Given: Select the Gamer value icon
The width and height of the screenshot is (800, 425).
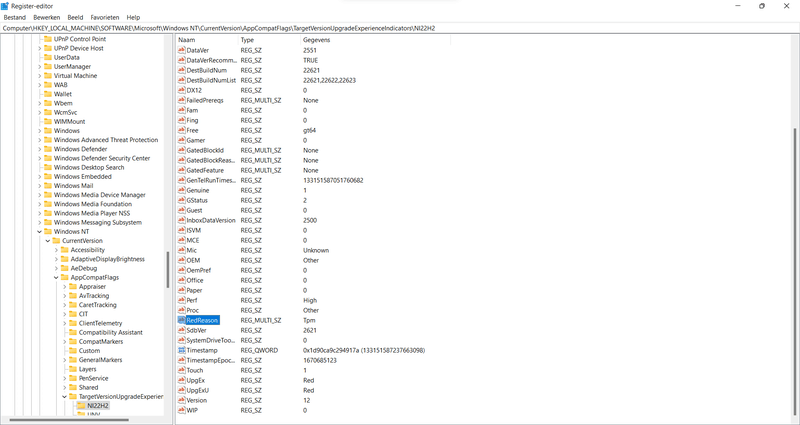Looking at the screenshot, I should (182, 140).
